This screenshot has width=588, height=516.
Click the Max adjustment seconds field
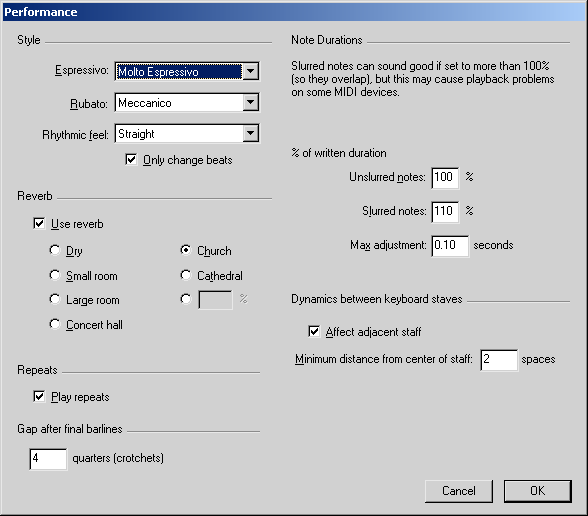coord(450,246)
